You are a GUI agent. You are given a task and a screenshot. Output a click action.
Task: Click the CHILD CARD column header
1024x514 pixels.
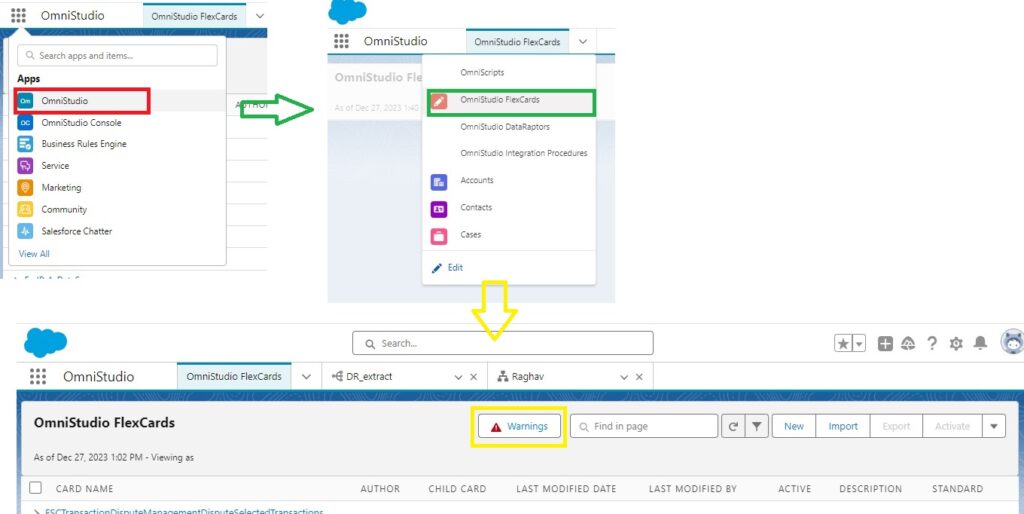tap(457, 489)
